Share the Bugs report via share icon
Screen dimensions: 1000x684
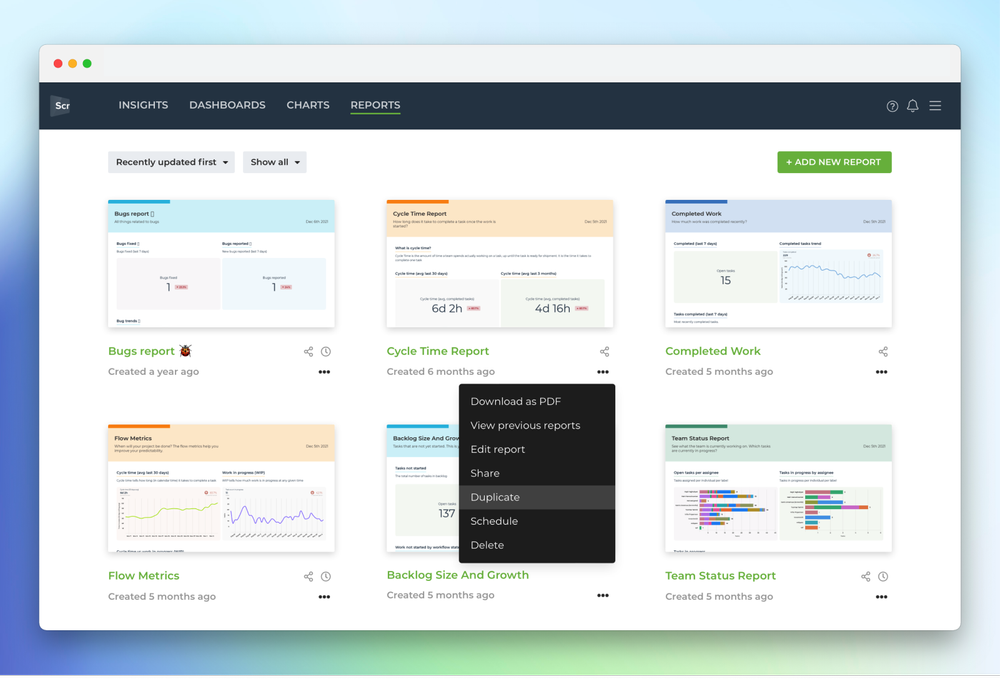[308, 352]
